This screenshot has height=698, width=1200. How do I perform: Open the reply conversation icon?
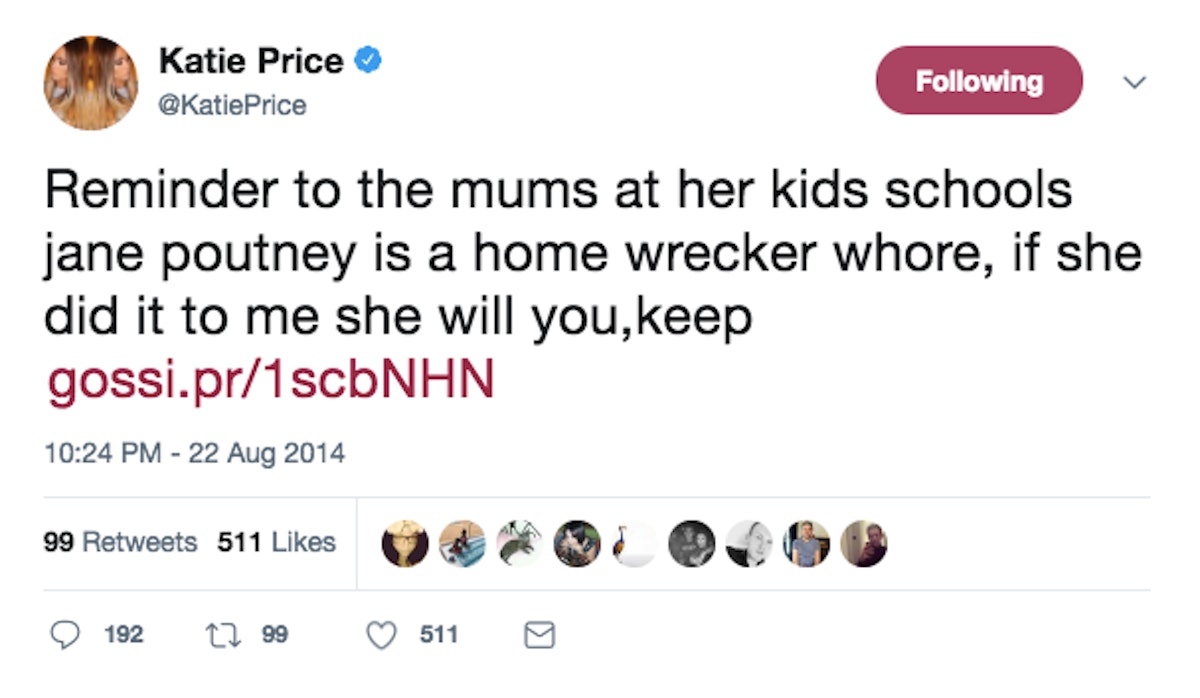64,634
